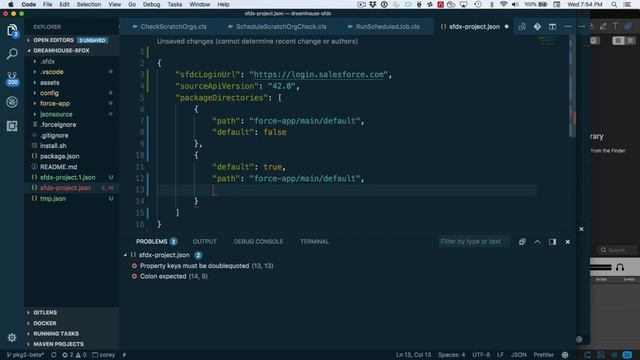Open the Tasks menu
The width and height of the screenshot is (640, 360).
pyautogui.click(x=175, y=4)
